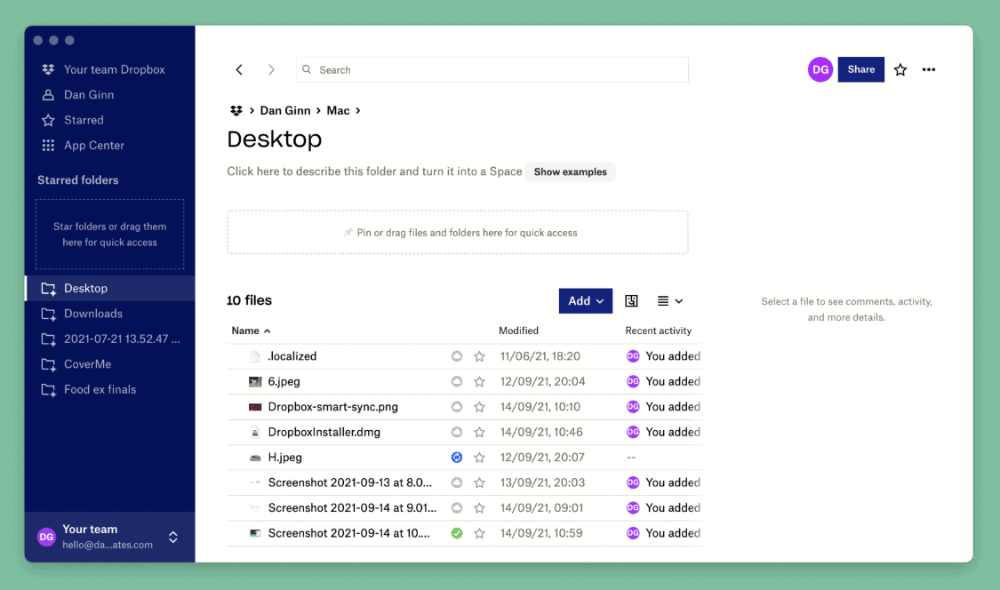
Task: Click the blue syncing icon next to H.jpeg
Action: (456, 457)
